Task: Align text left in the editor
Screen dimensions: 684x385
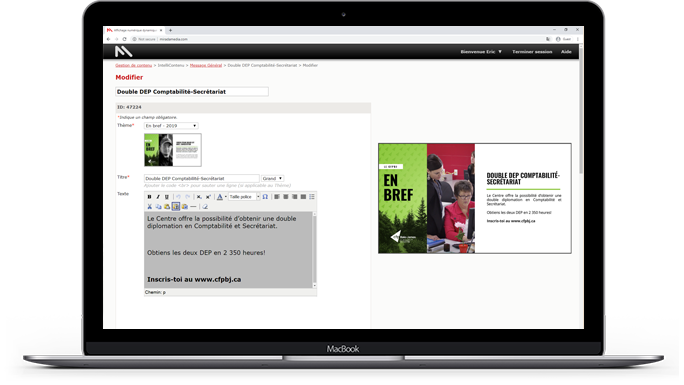Action: coord(277,197)
